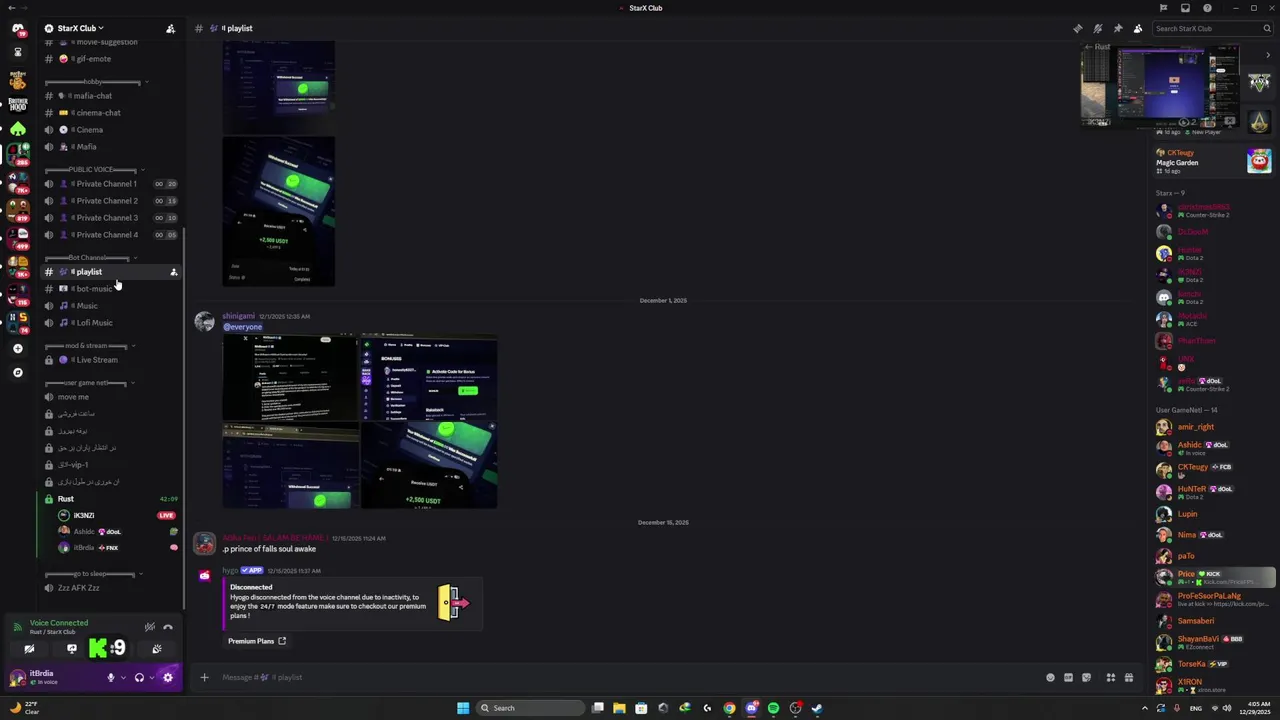Disconnect from voice with hang-up icon
Image resolution: width=1280 pixels, height=720 pixels.
click(168, 627)
